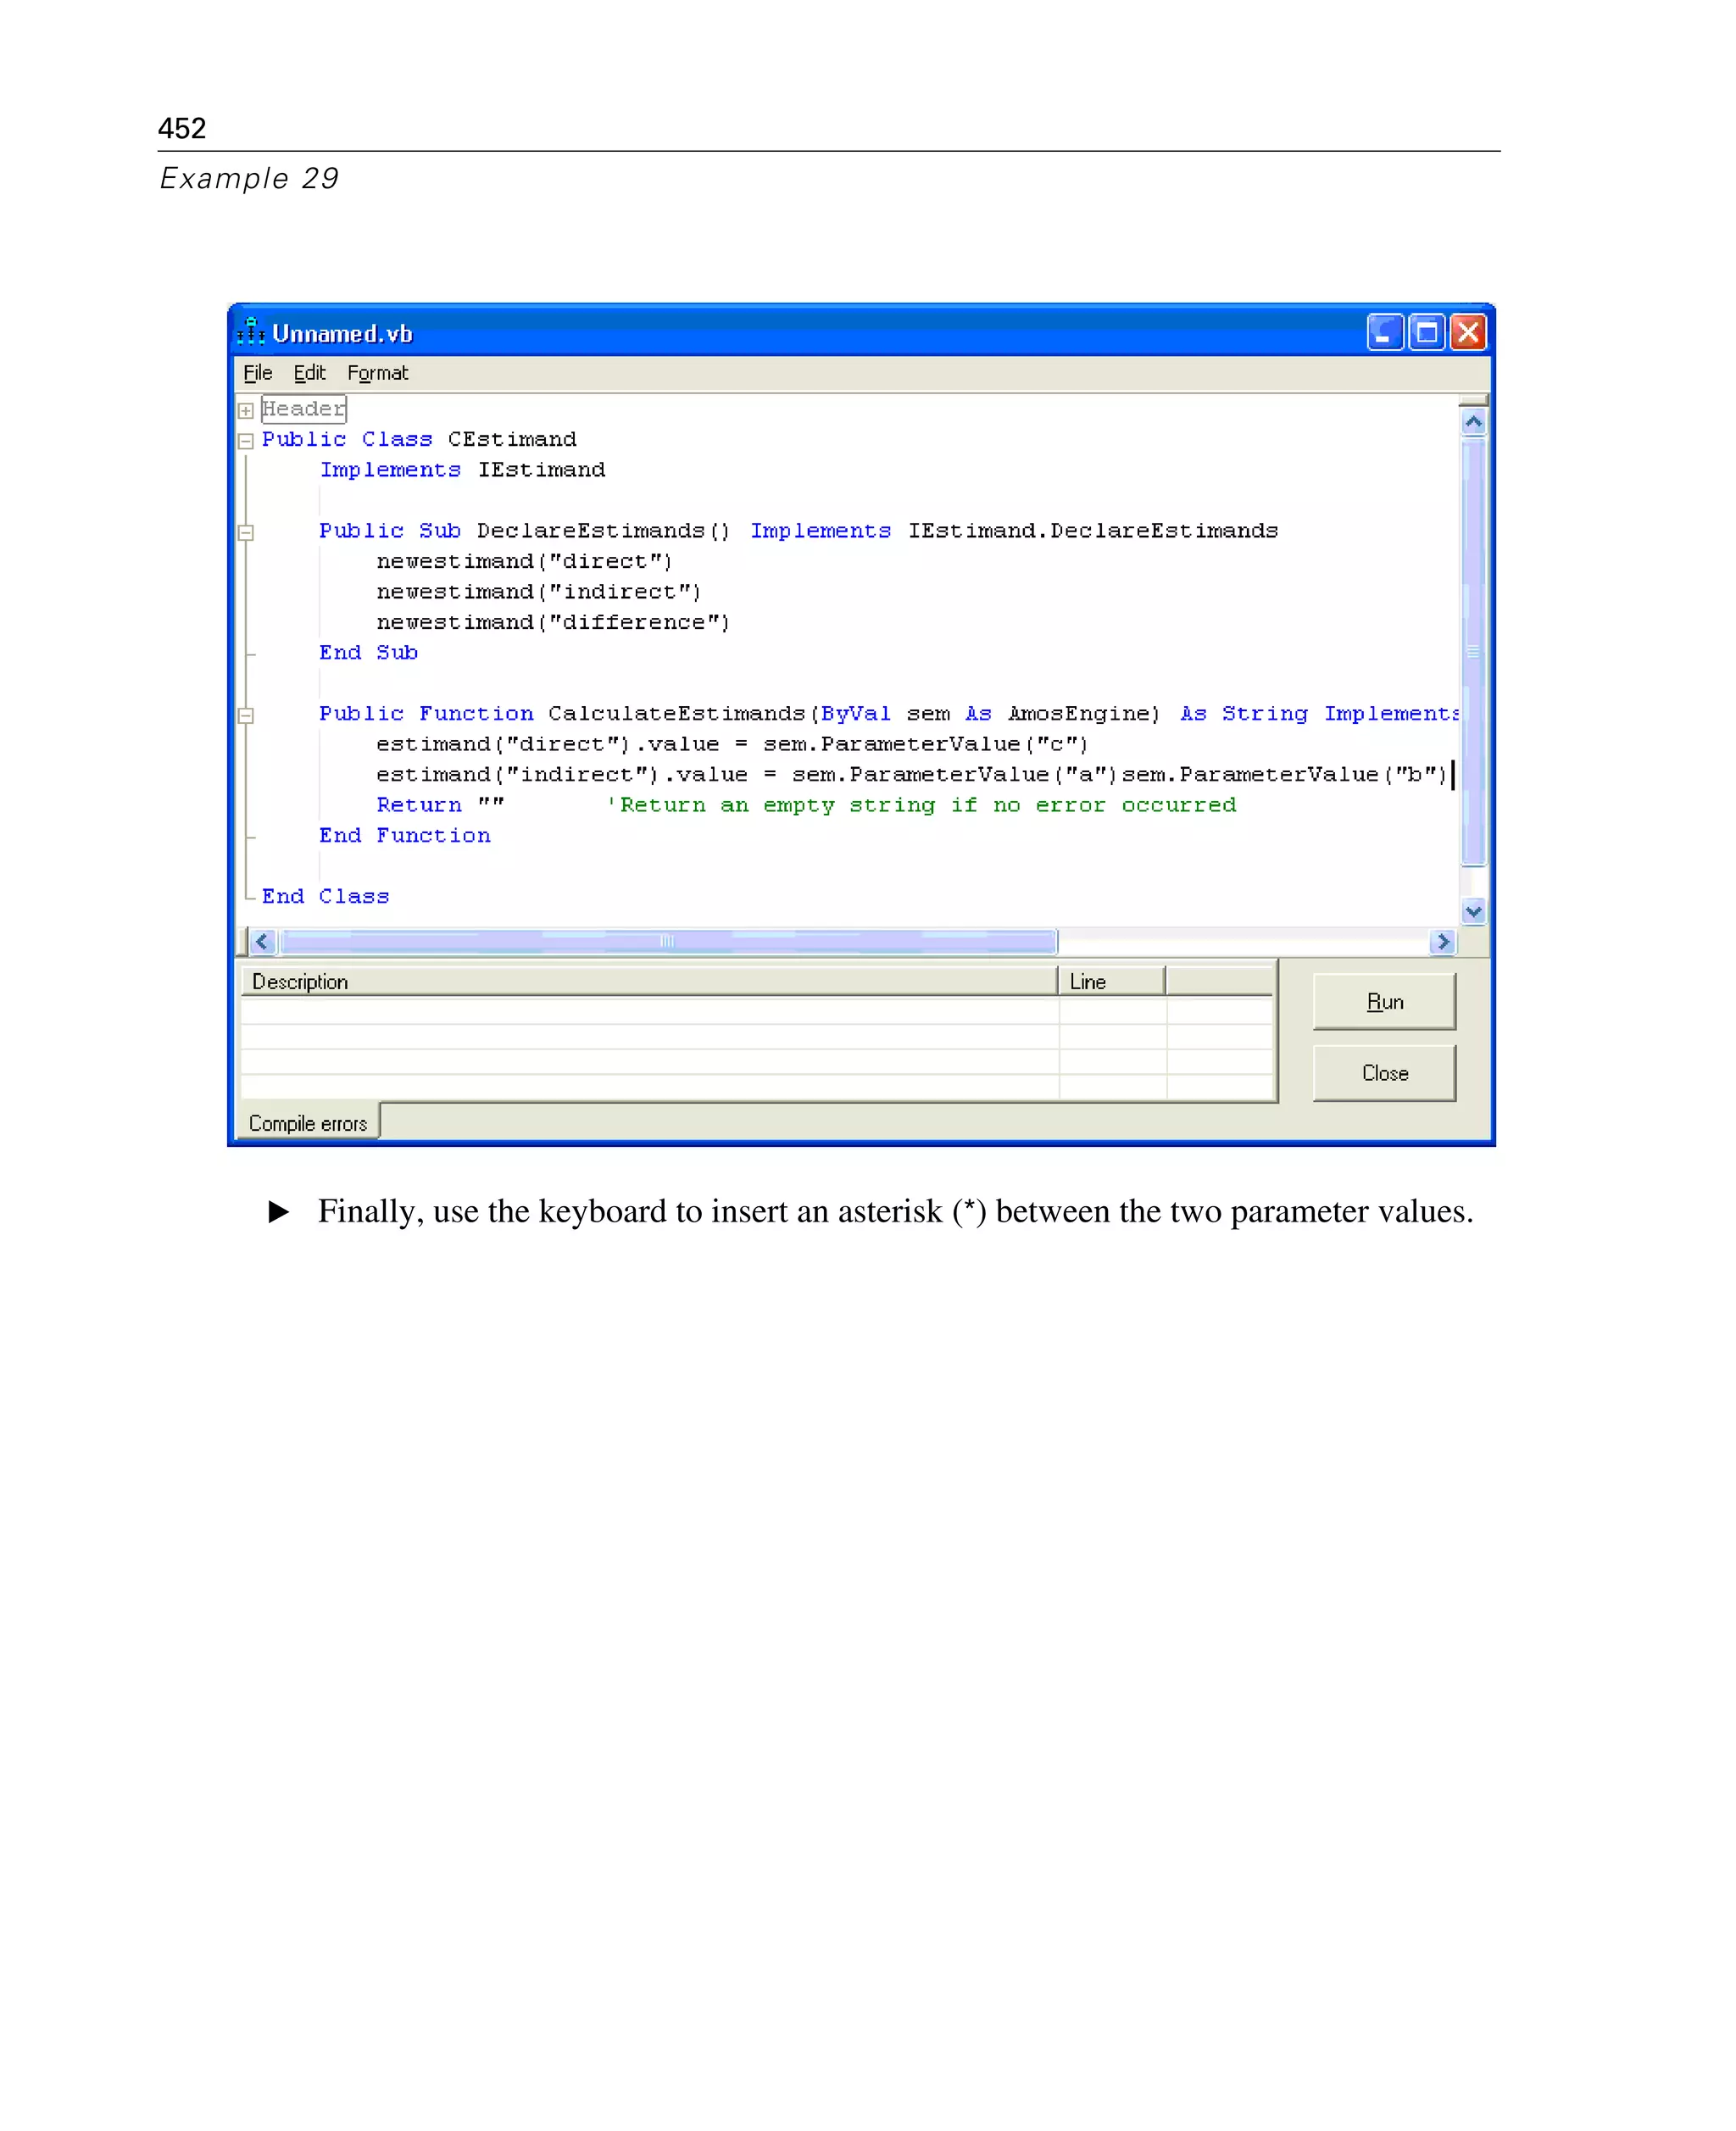
Task: Click the vertical scrollbar down arrow
Action: 1472,910
